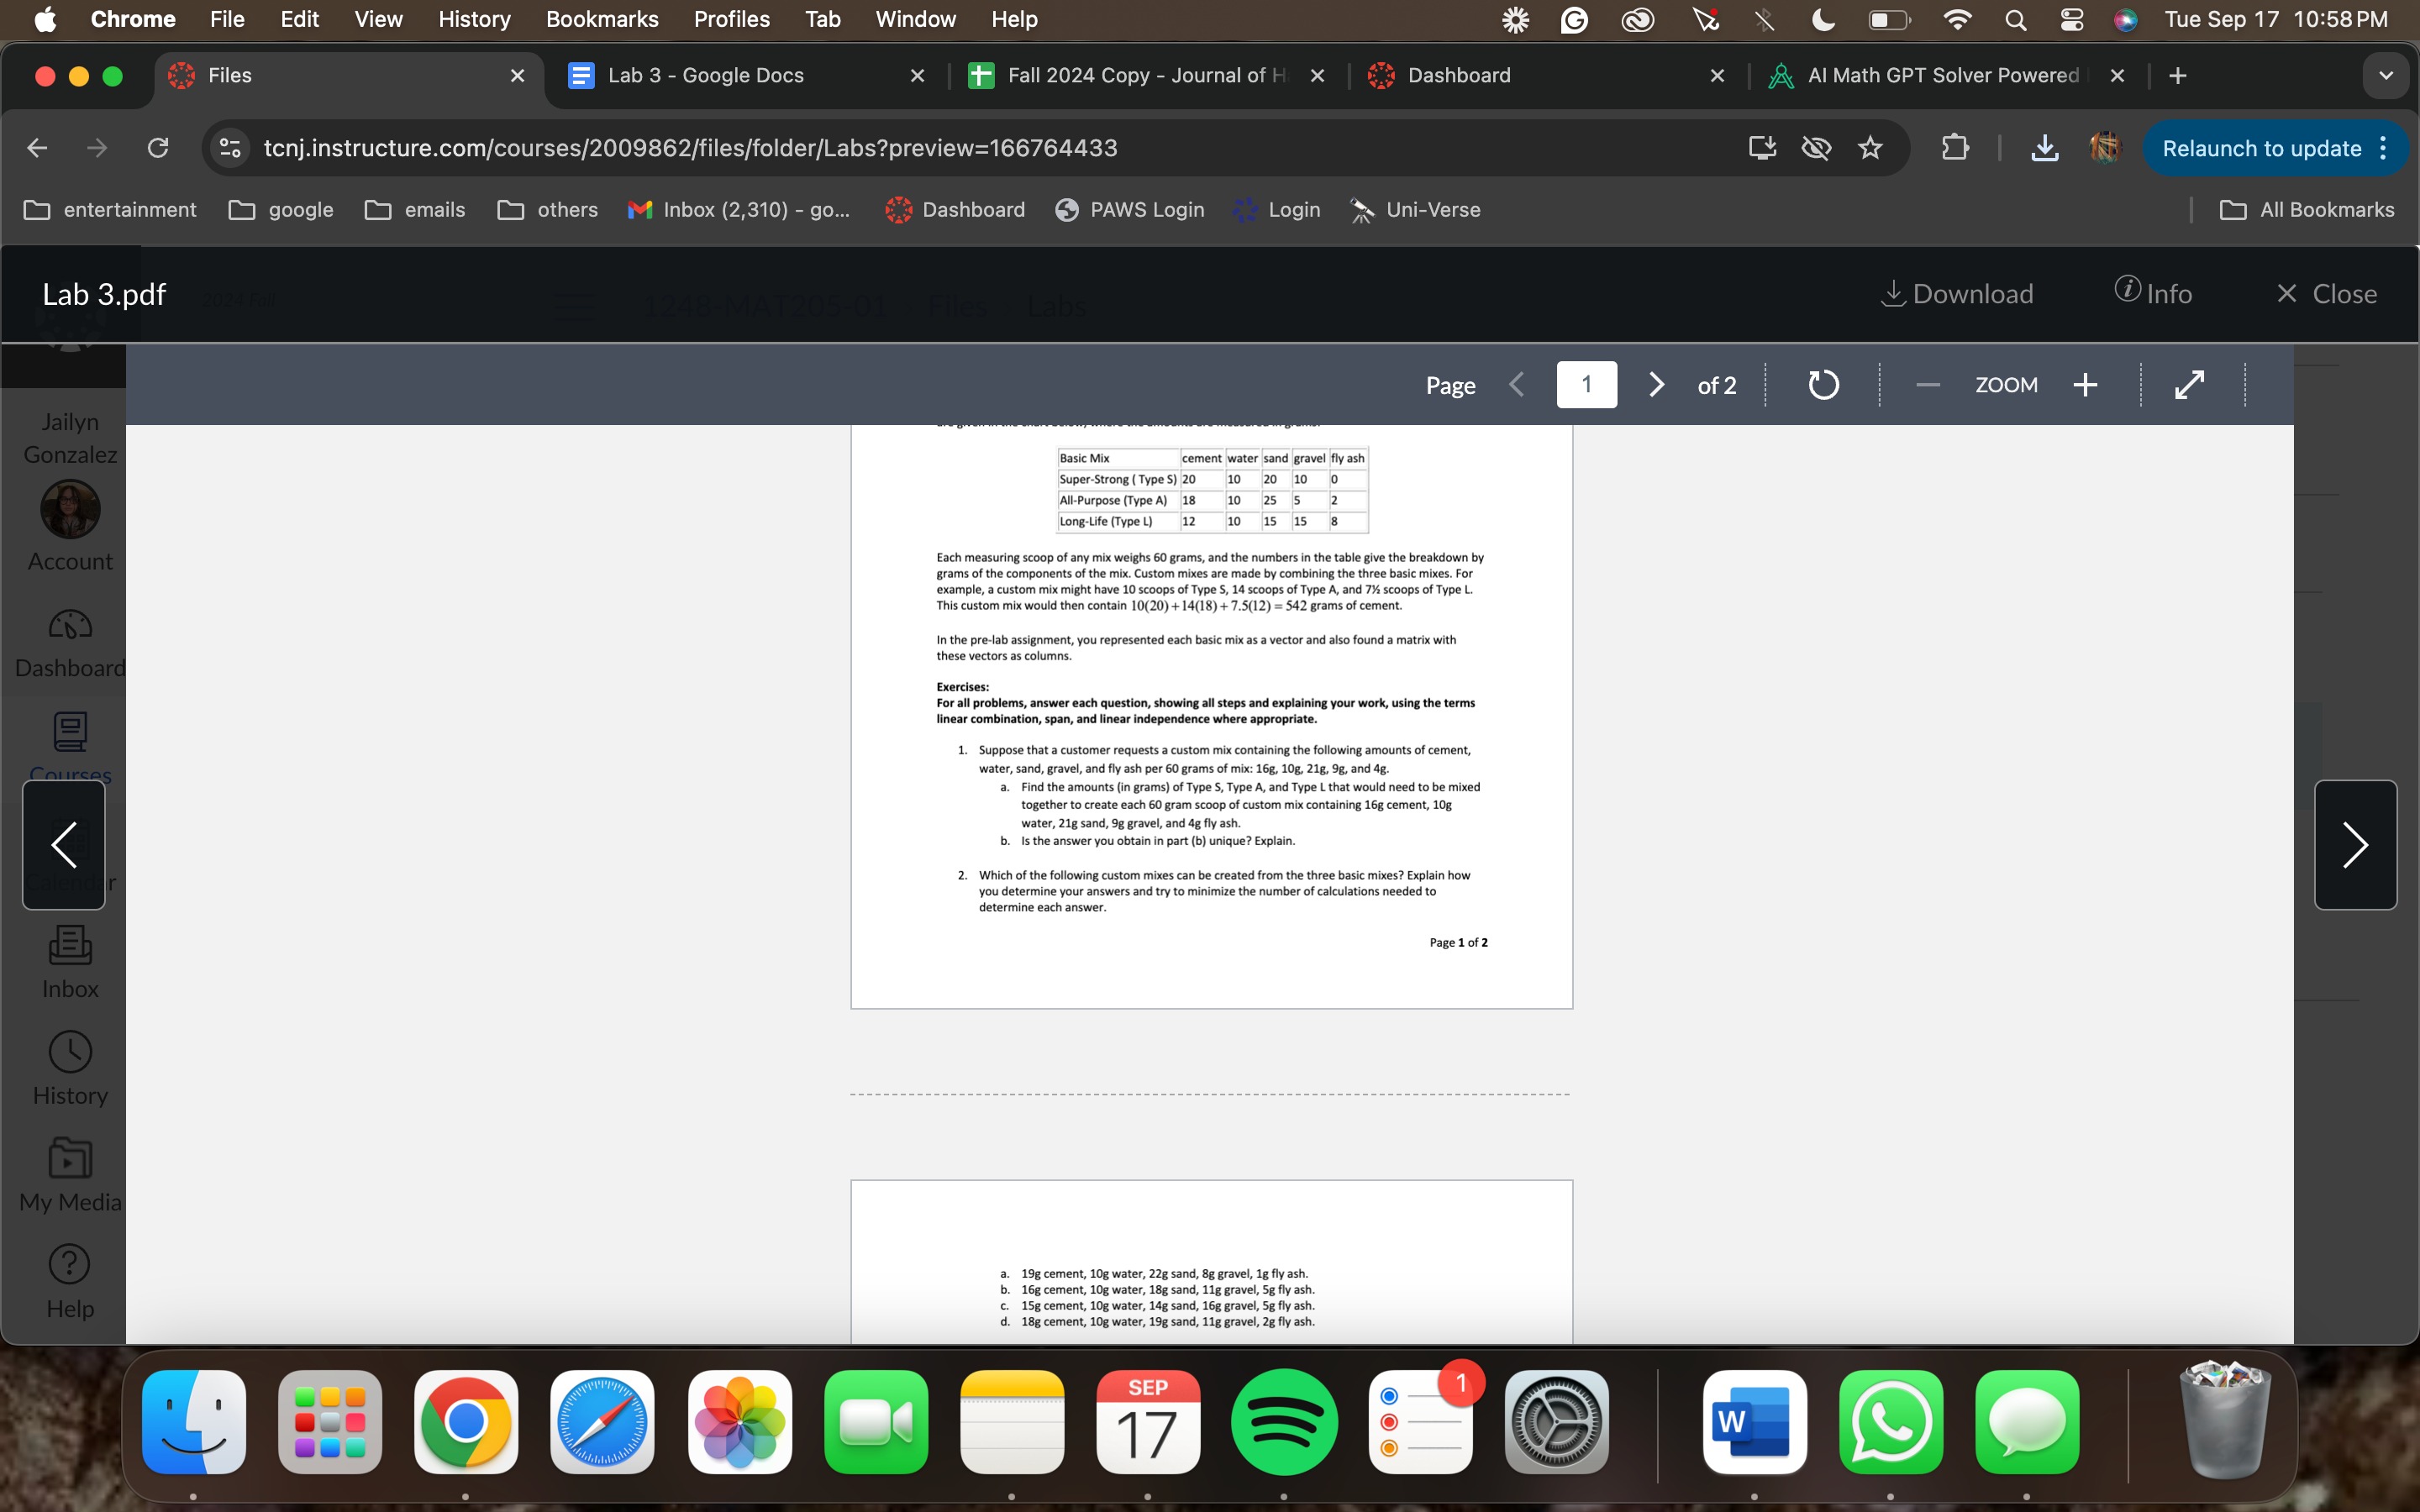Click the install app icon in address bar

click(x=1762, y=148)
